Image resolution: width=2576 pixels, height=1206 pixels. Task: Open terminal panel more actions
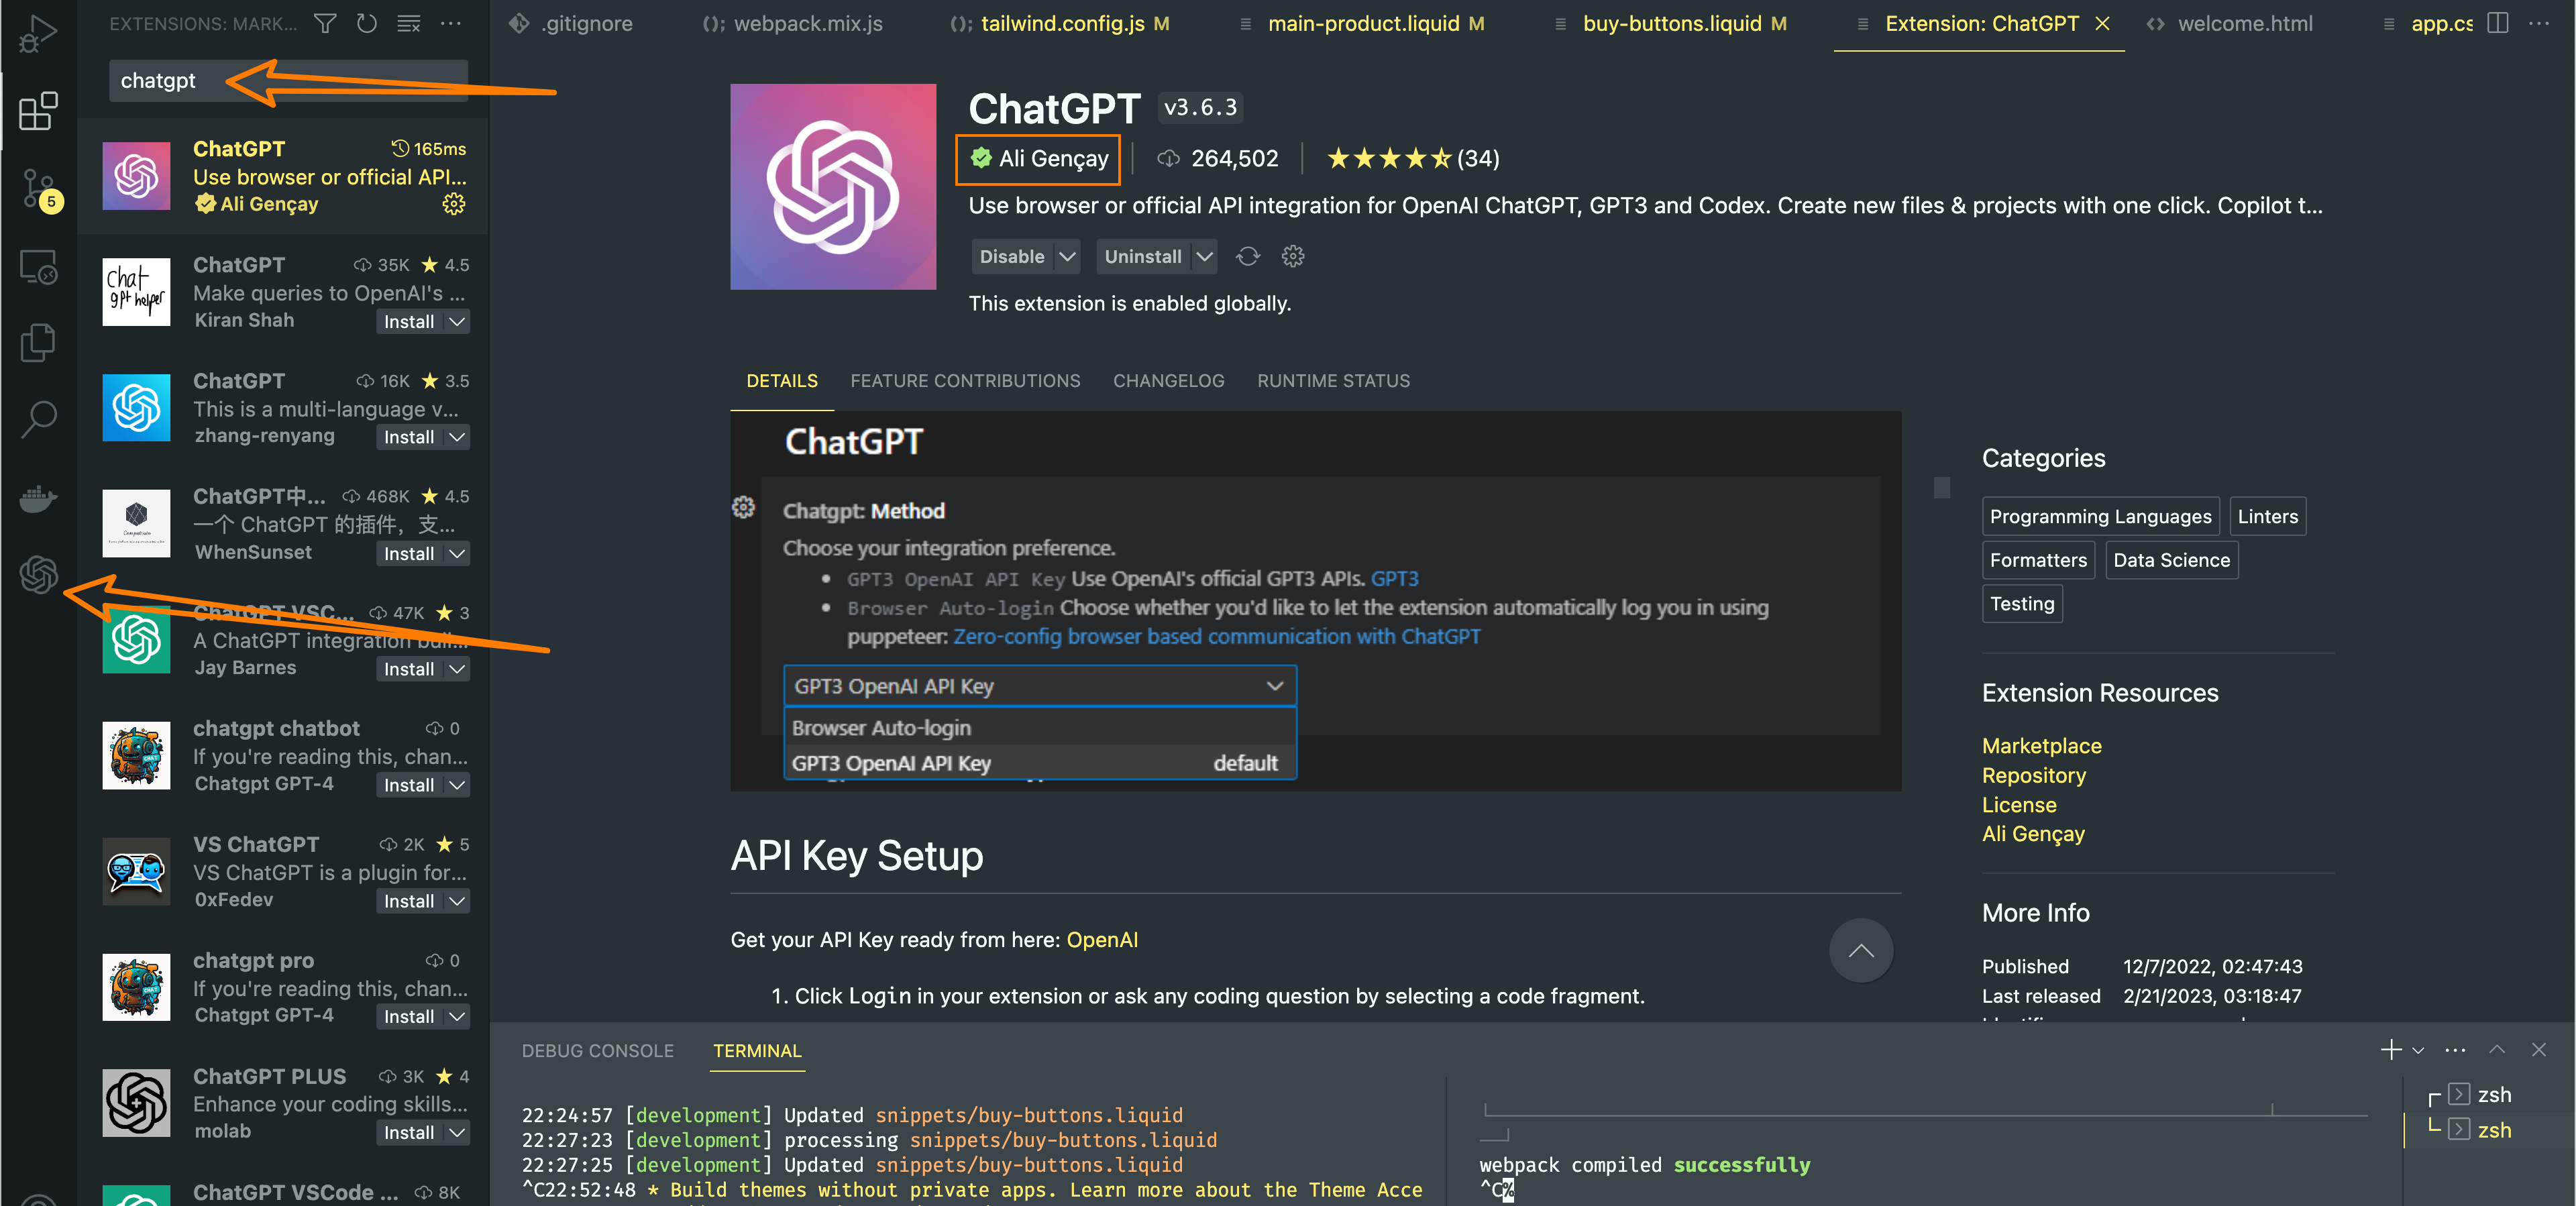[x=2455, y=1049]
